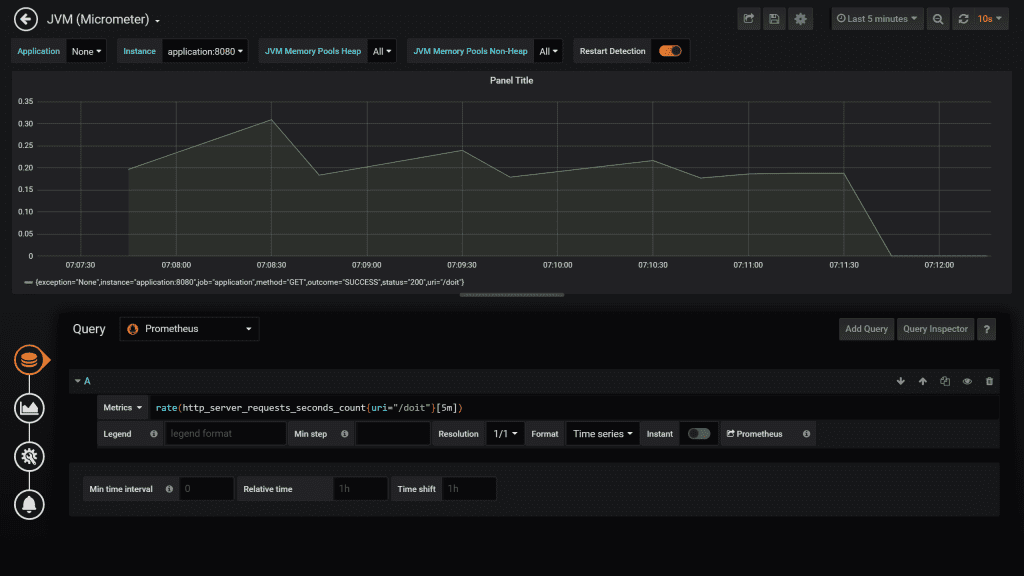The image size is (1024, 576).
Task: Hide query A using eye icon
Action: (967, 381)
